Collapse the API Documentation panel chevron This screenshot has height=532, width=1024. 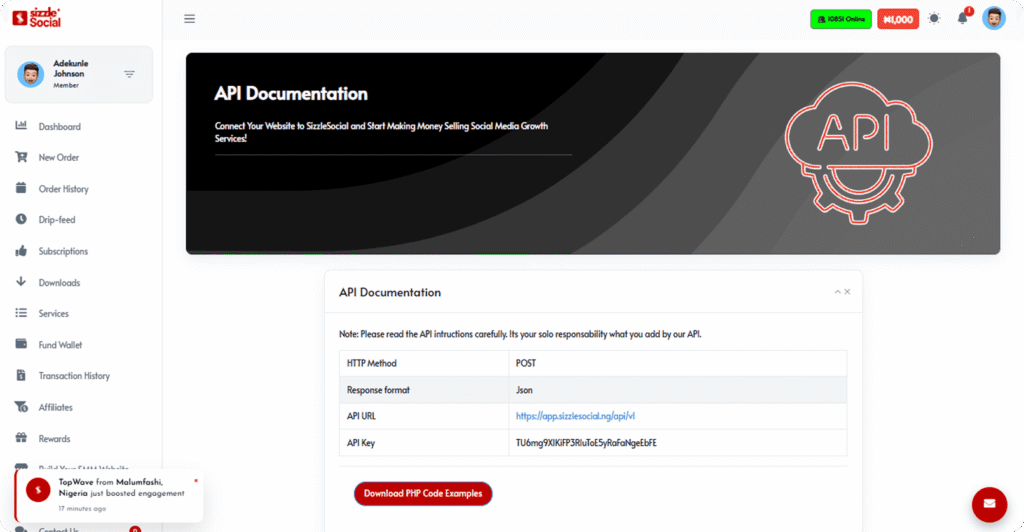coord(837,292)
